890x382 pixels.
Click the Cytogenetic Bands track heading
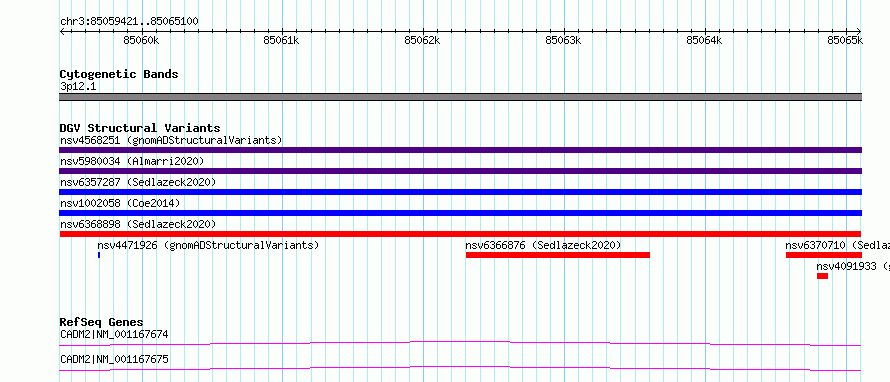119,74
